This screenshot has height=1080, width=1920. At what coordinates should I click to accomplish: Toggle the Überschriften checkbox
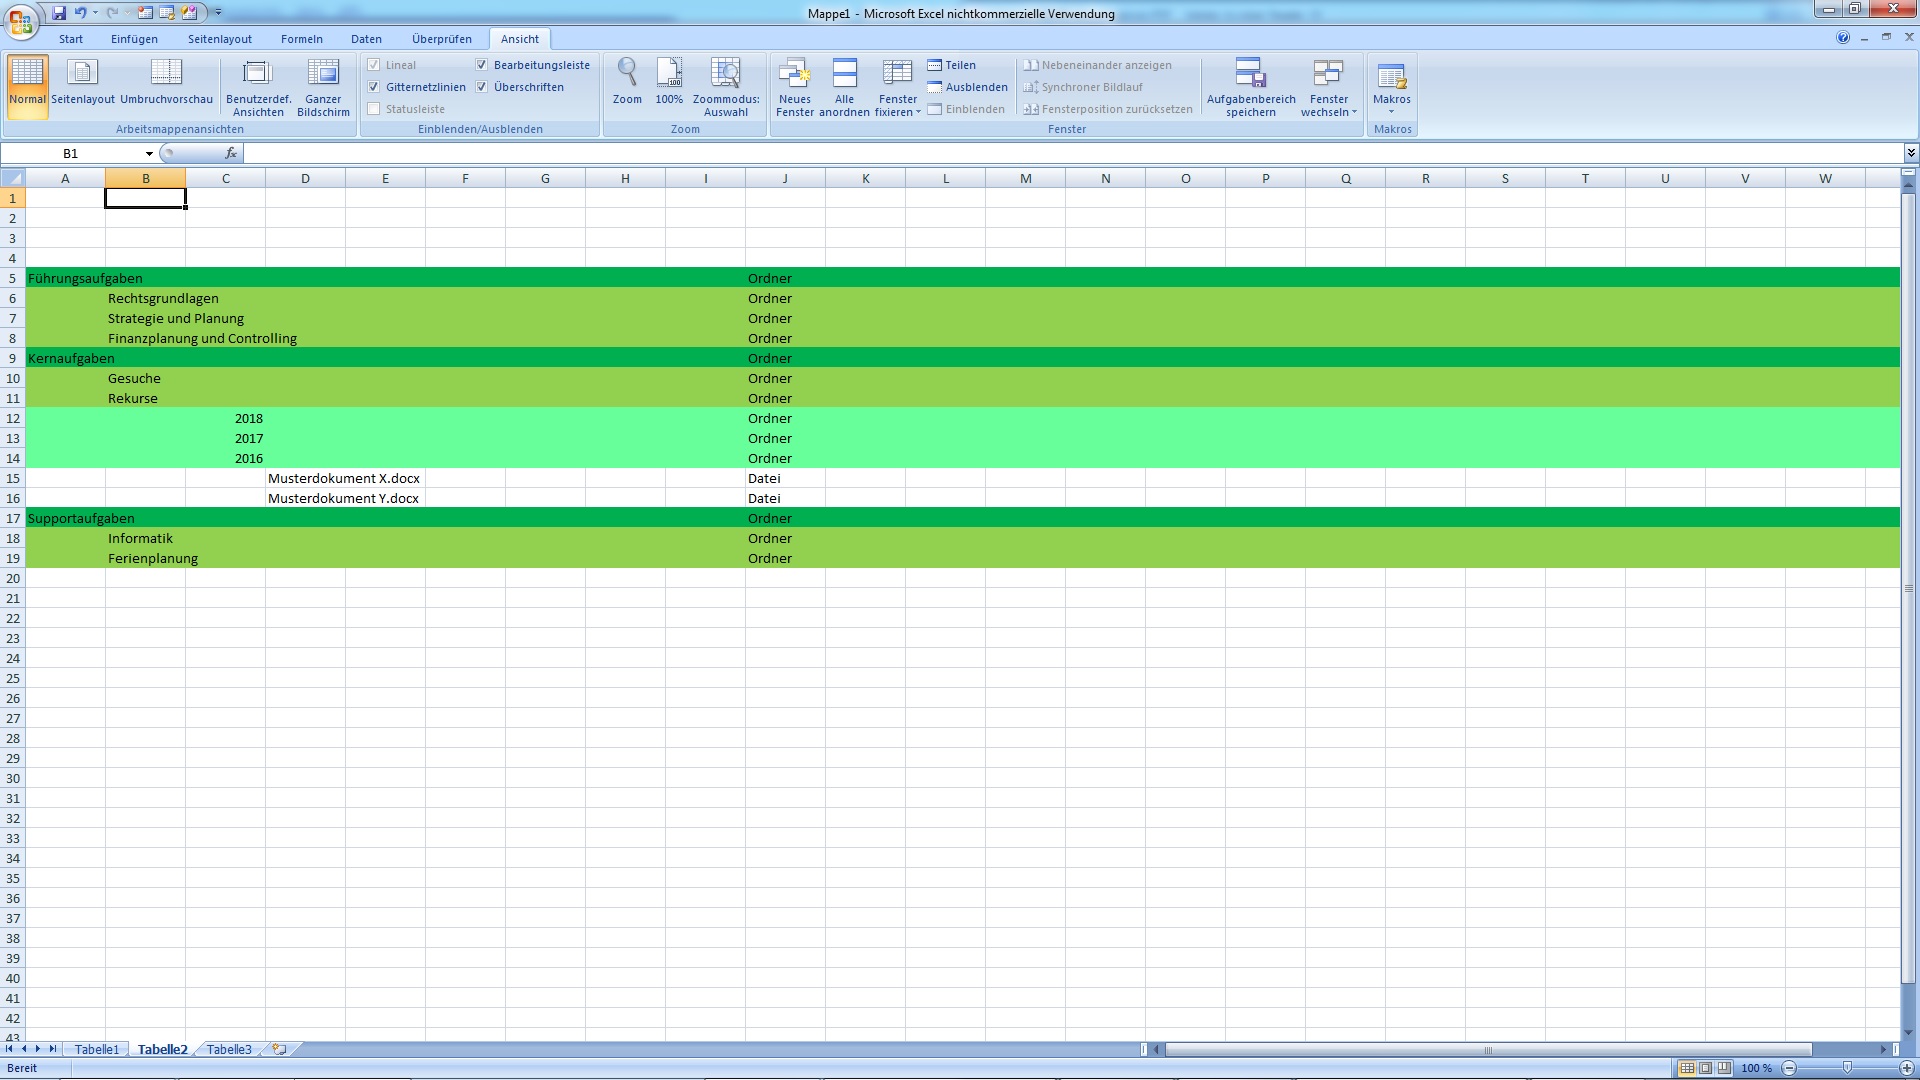[x=482, y=87]
